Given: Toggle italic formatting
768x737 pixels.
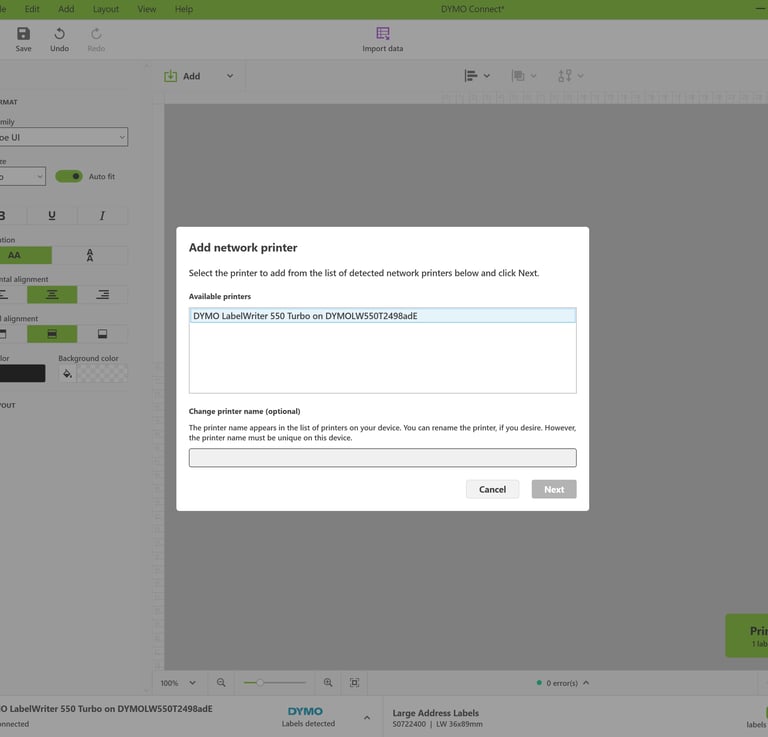Looking at the screenshot, I should (102, 215).
